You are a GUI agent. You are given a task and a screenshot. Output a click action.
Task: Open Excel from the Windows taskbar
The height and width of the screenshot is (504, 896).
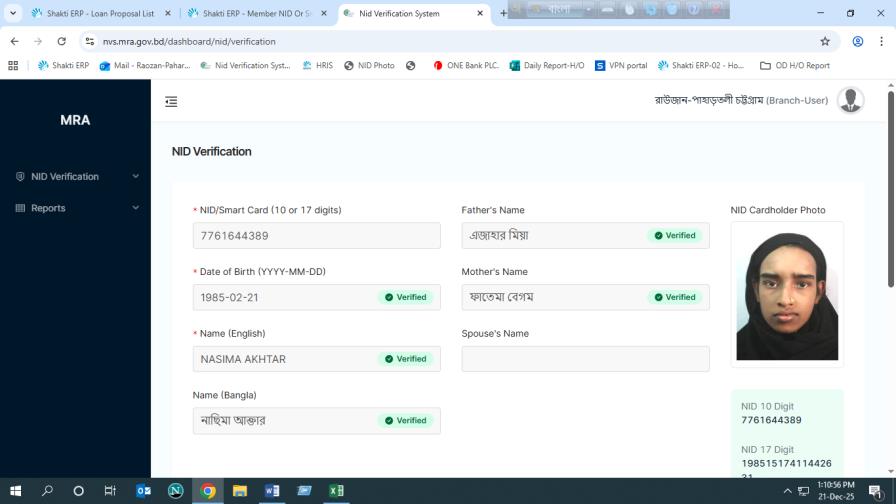coord(336,491)
